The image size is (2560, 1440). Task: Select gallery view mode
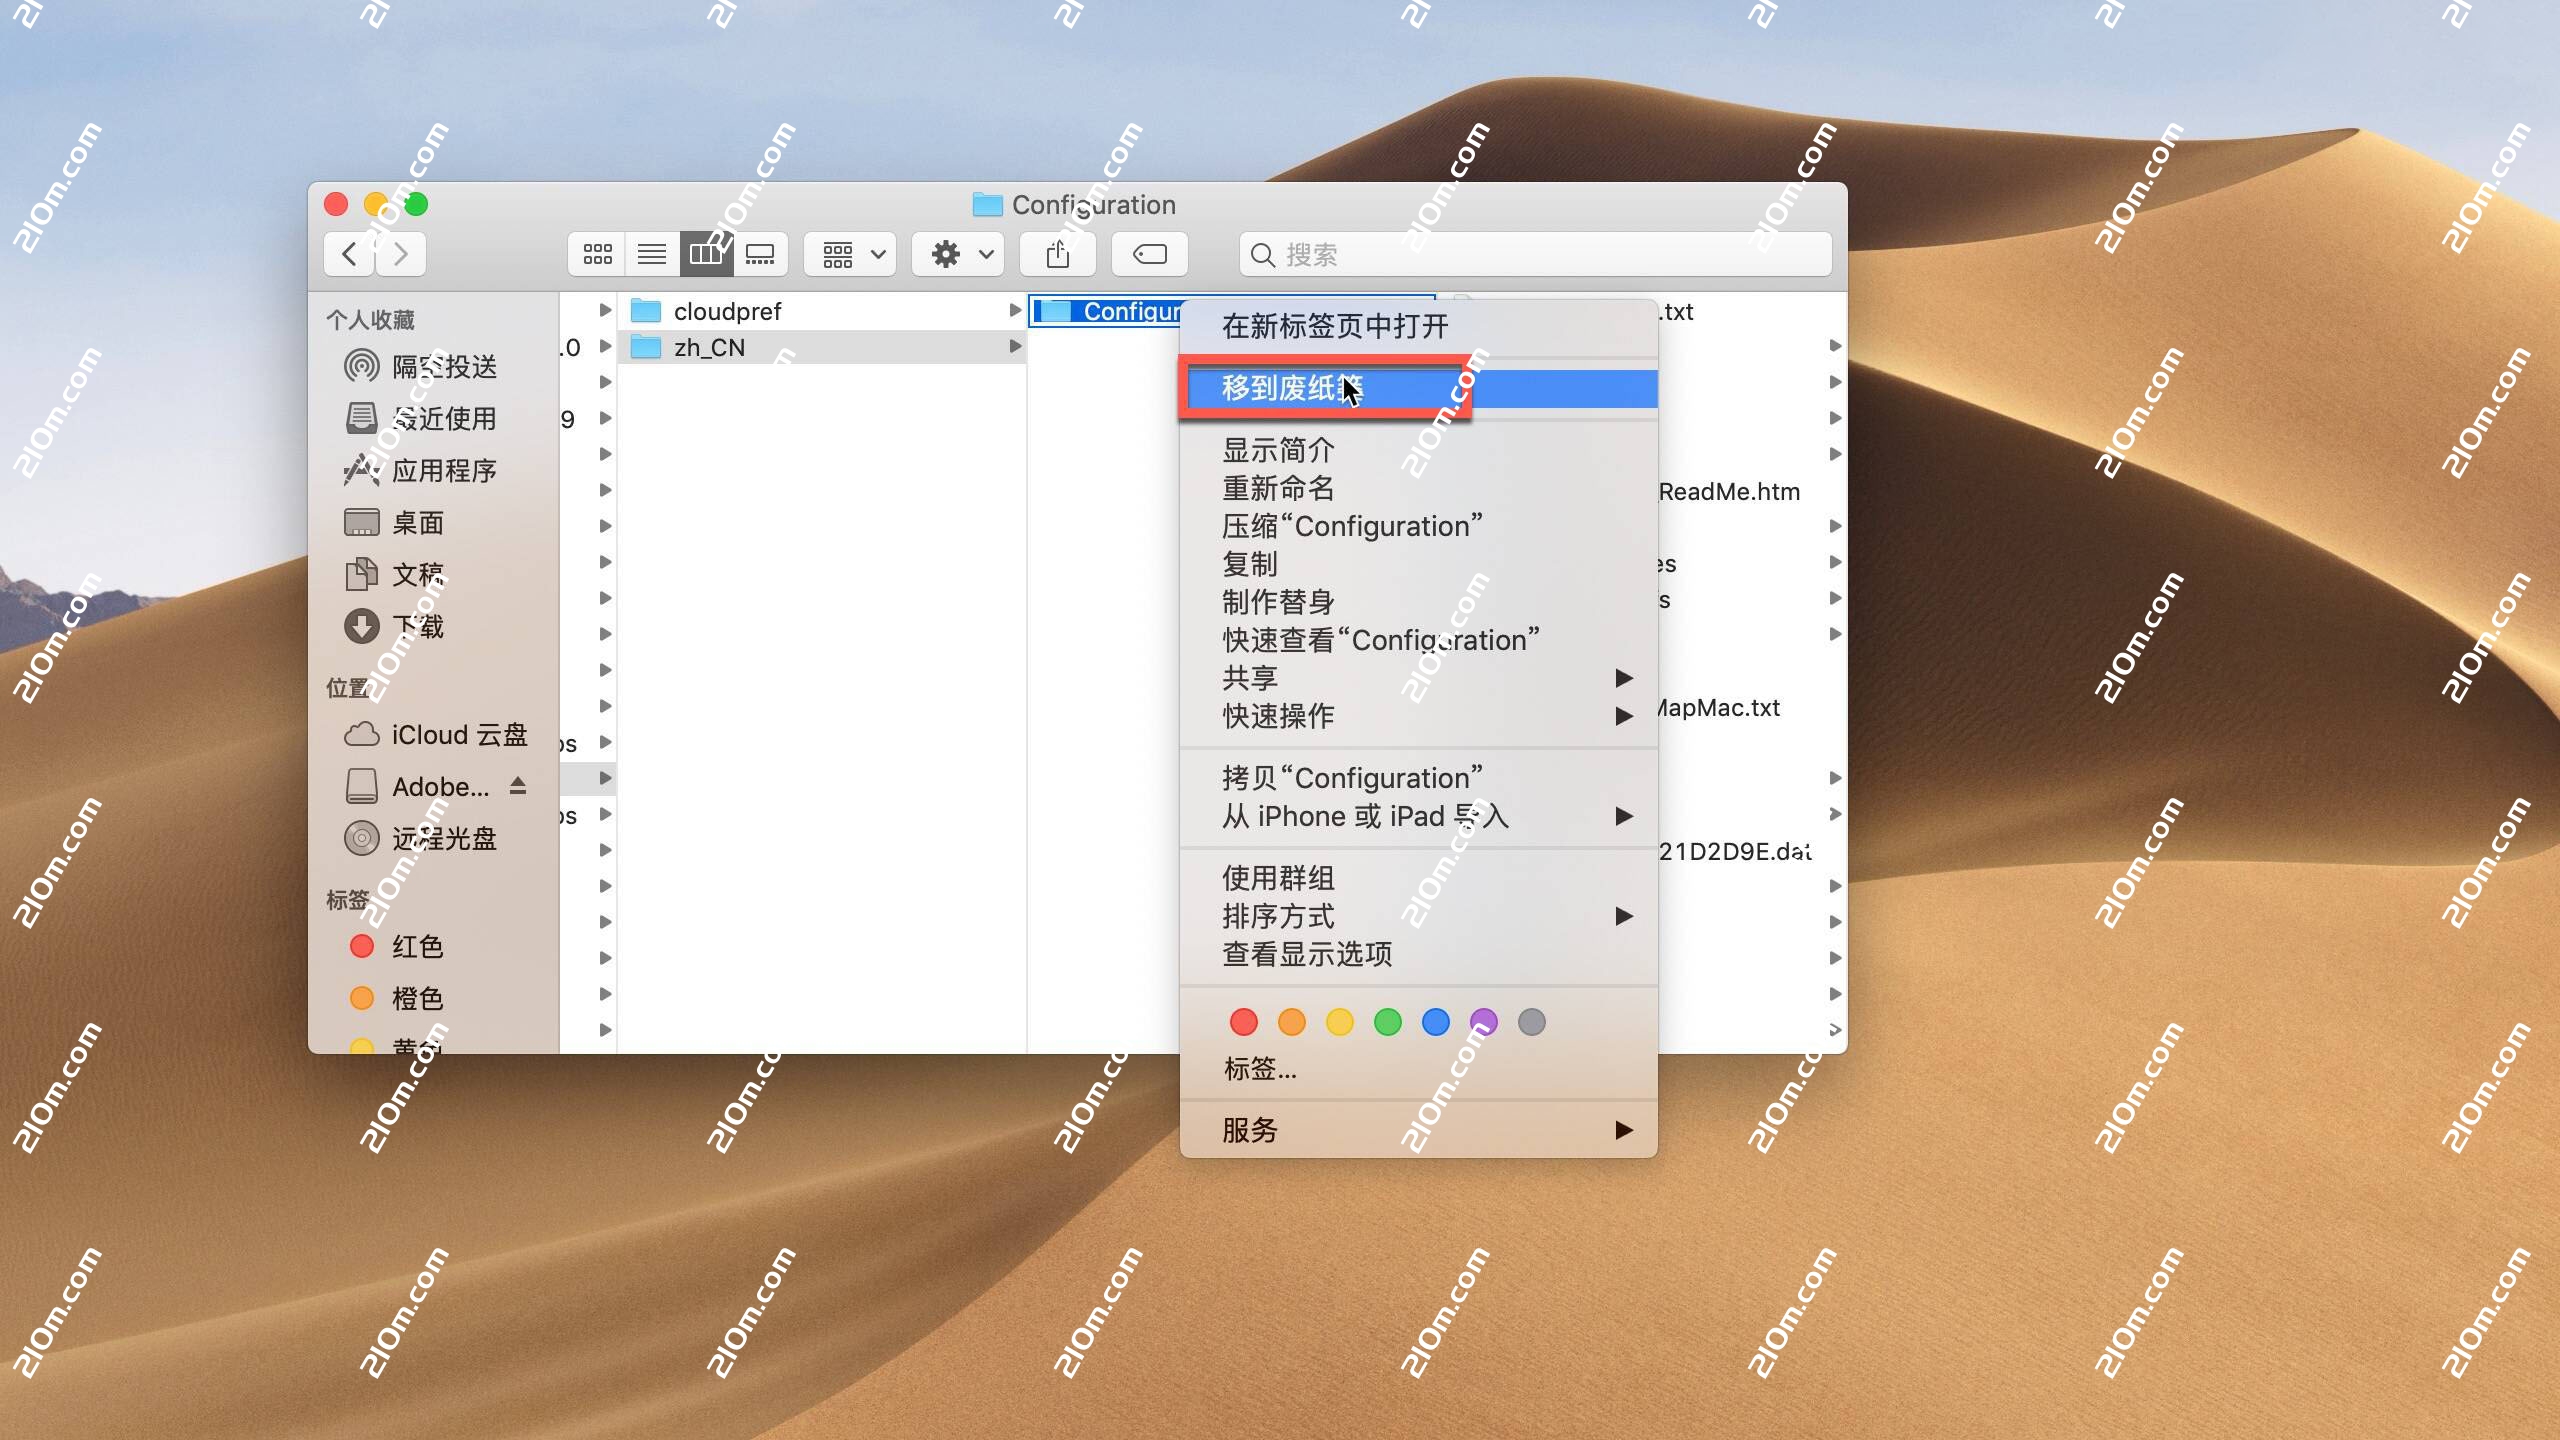point(762,254)
